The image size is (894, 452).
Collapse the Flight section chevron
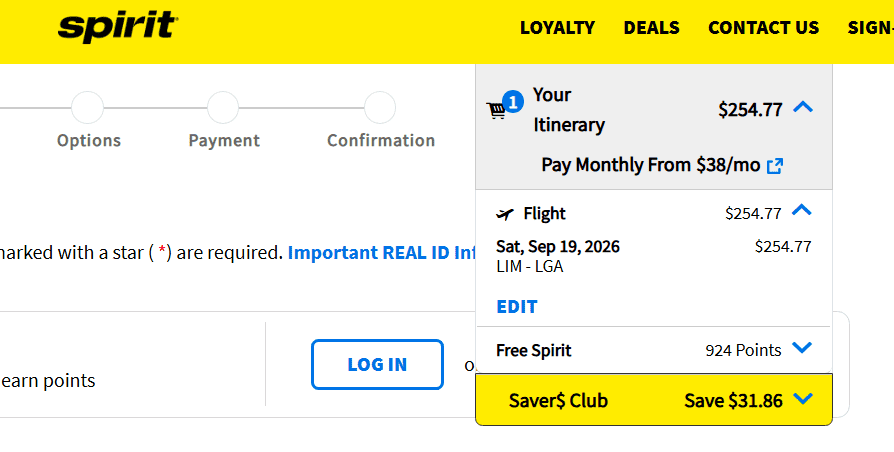802,210
